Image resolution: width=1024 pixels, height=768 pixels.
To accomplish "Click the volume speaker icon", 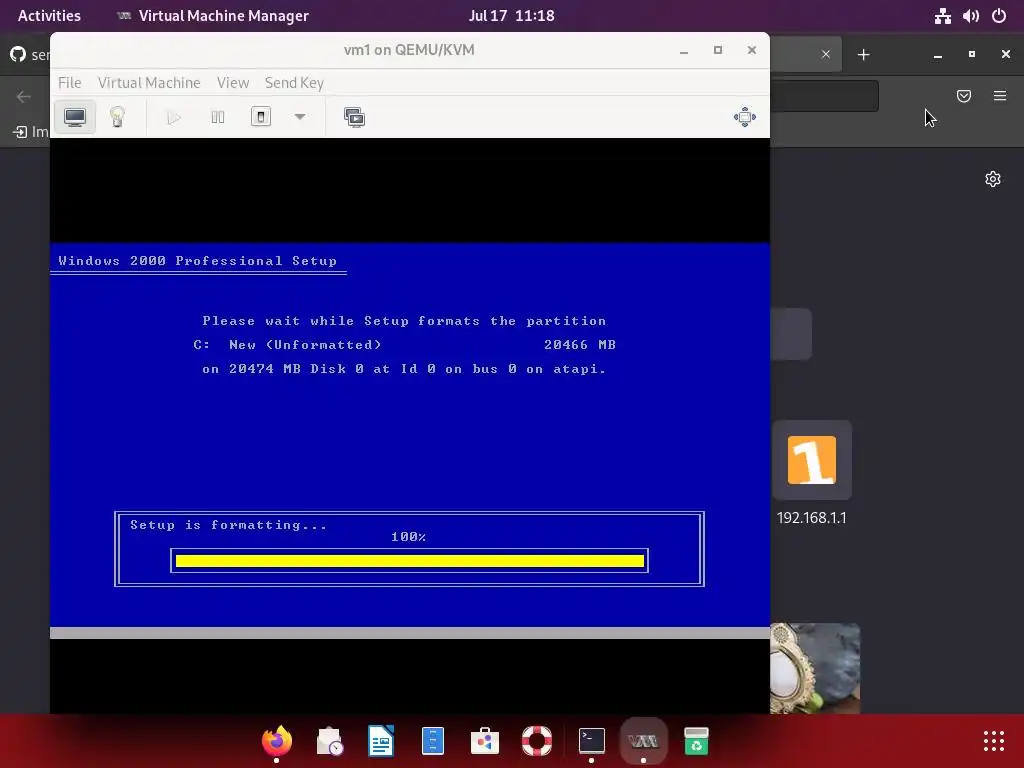I will [970, 16].
